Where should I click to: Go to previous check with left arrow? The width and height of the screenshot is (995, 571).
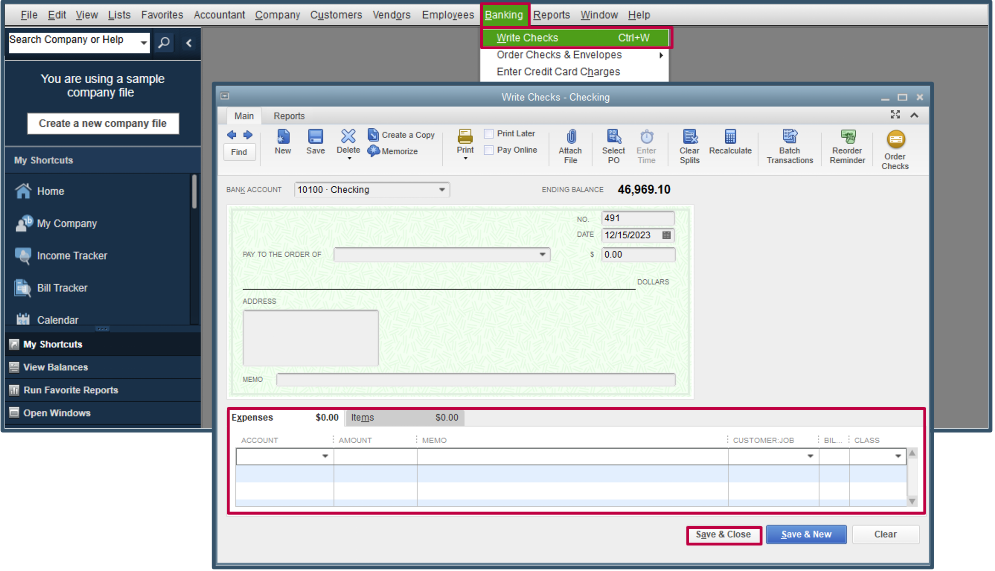(232, 135)
